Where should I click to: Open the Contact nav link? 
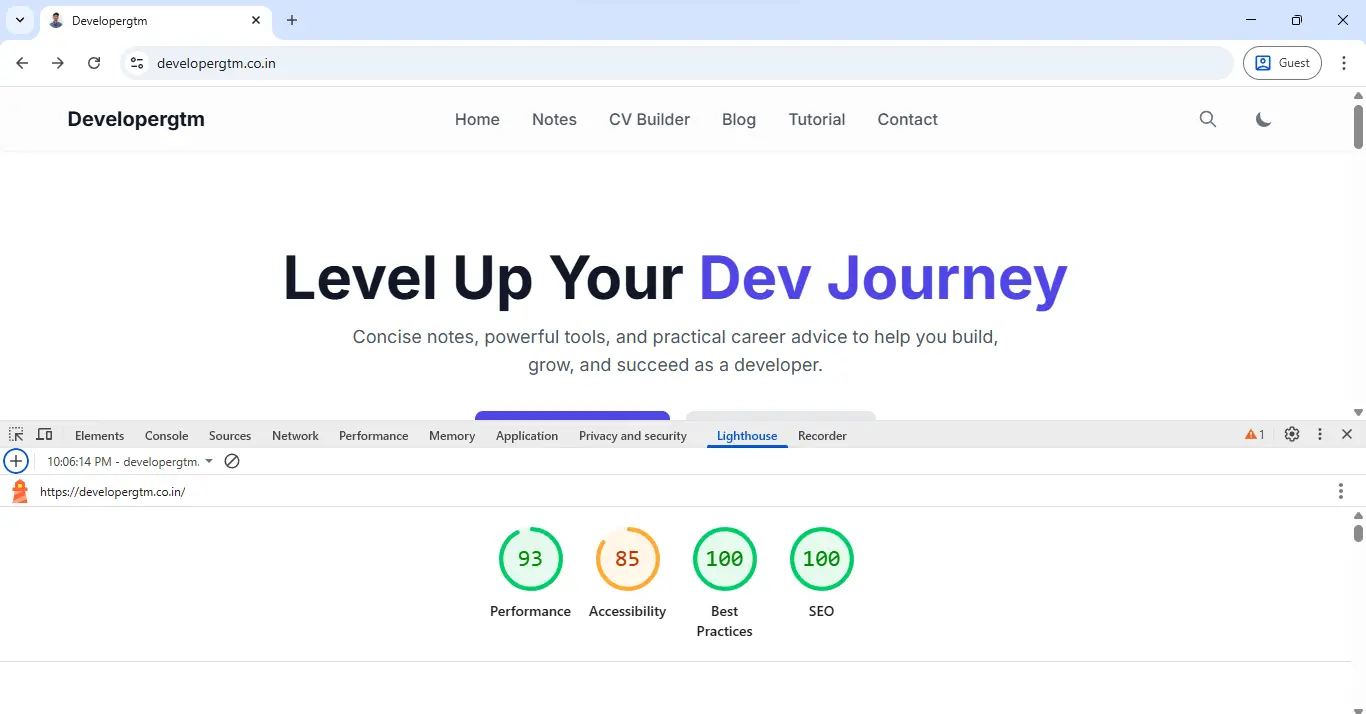pos(907,119)
